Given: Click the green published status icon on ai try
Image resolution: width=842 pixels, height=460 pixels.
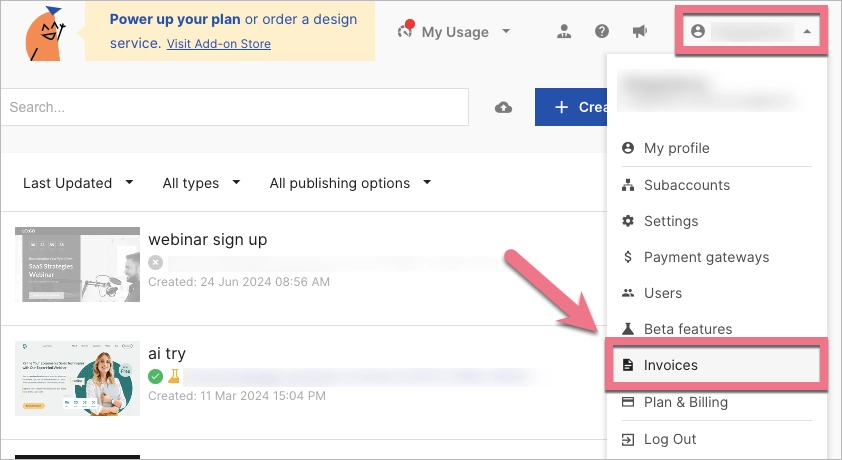Looking at the screenshot, I should 155,377.
